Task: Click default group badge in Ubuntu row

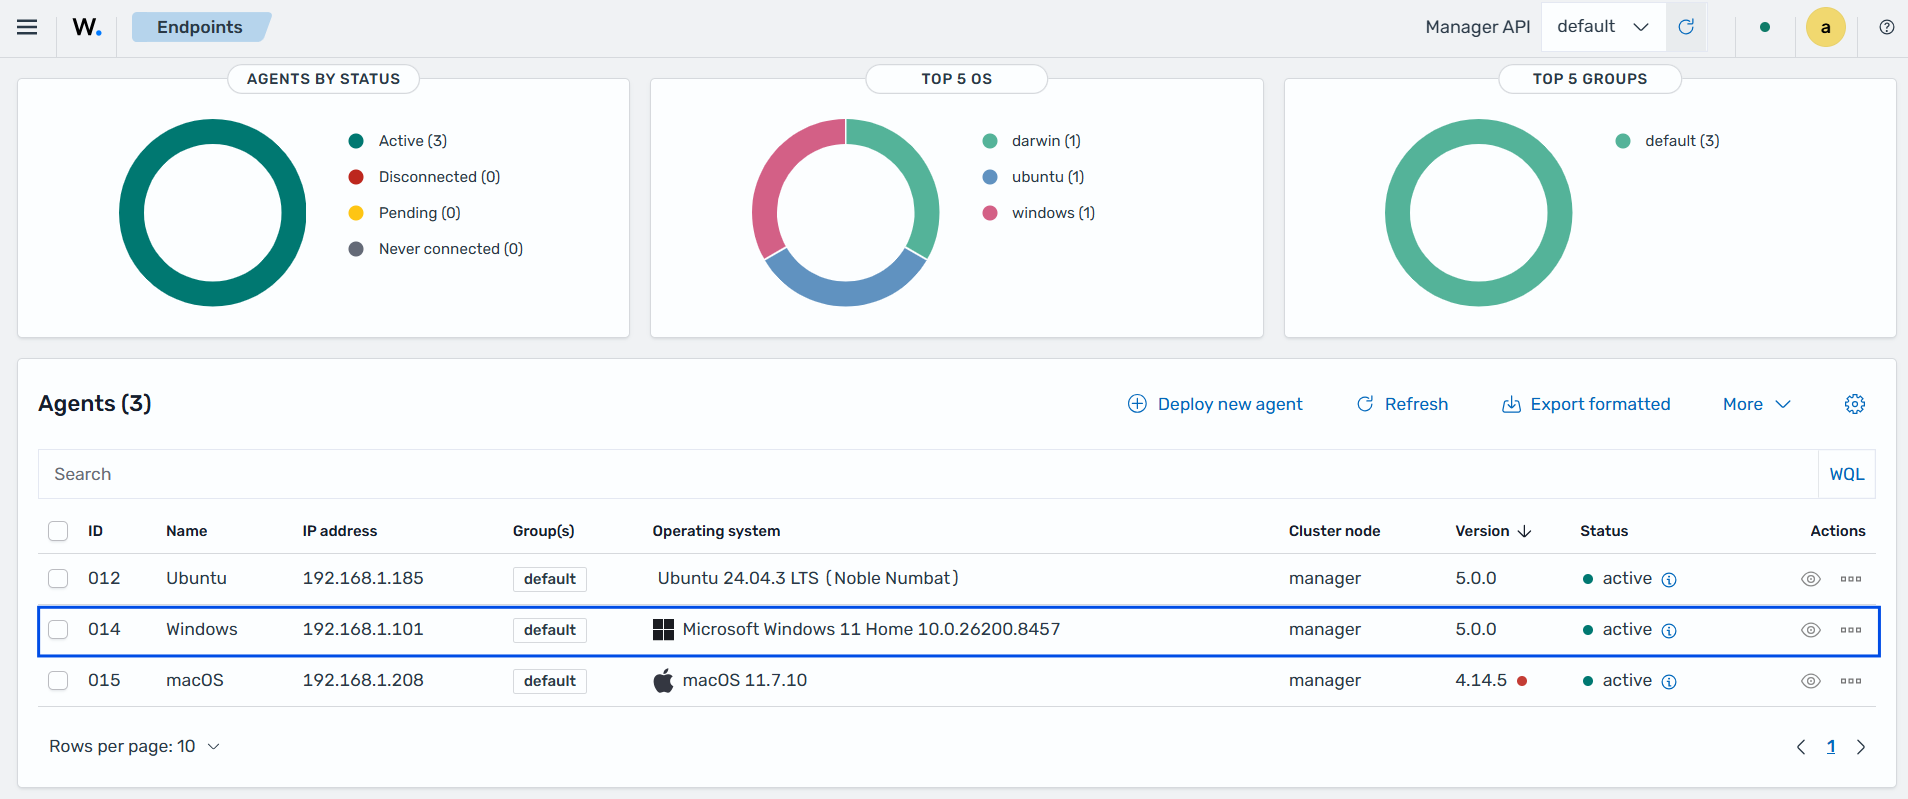Action: [550, 579]
